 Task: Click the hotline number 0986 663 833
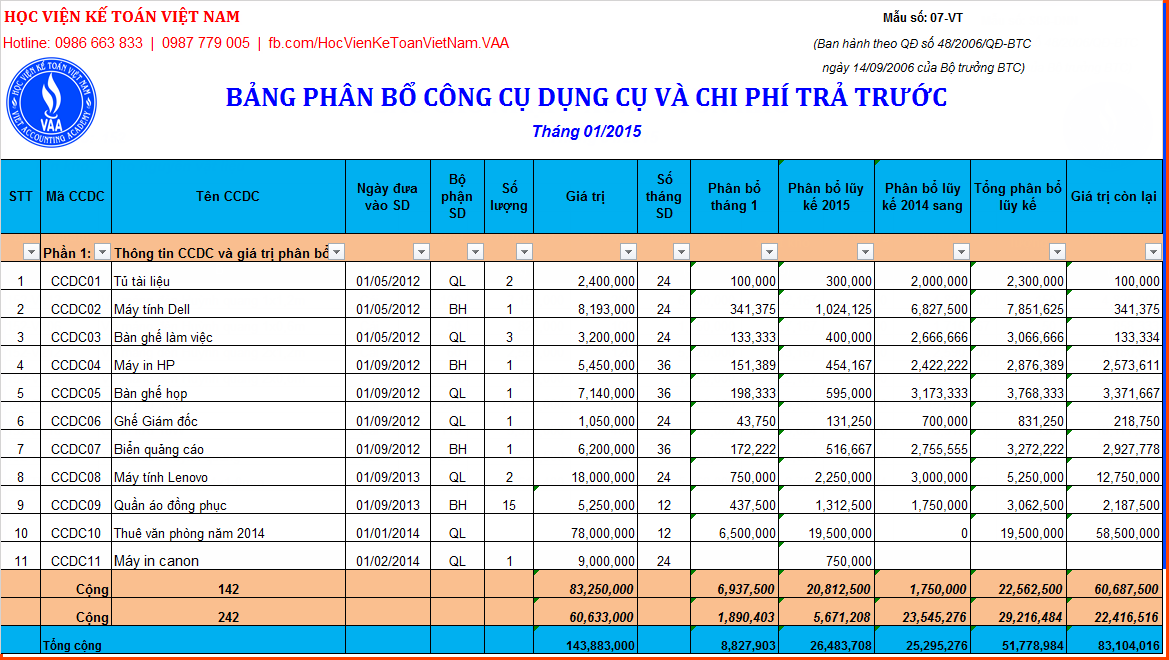(97, 43)
